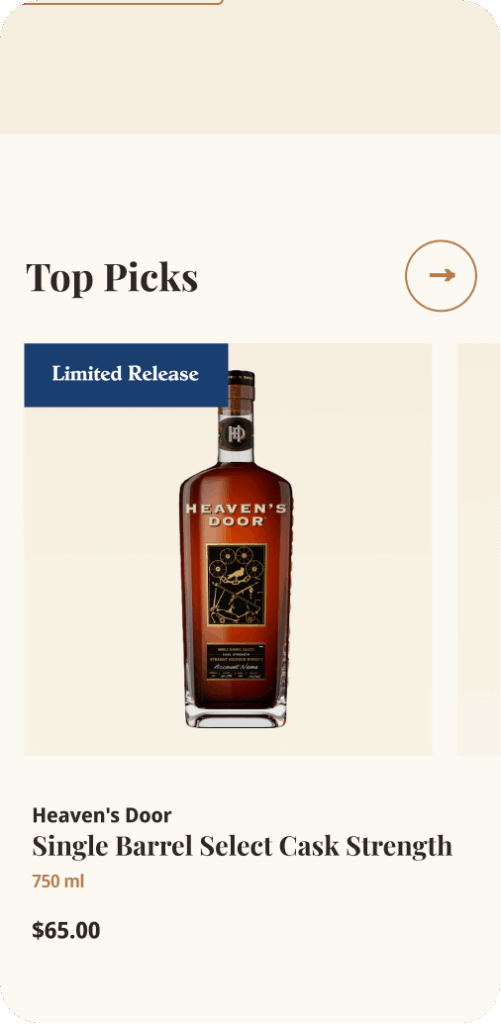Open the Heaven's Door bottle image

point(236,549)
